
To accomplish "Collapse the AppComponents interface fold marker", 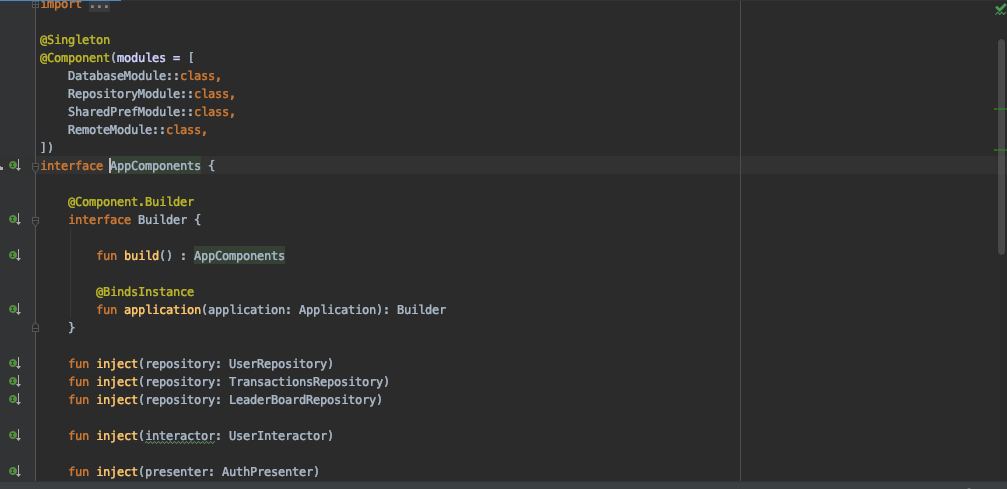I will pyautogui.click(x=35, y=166).
